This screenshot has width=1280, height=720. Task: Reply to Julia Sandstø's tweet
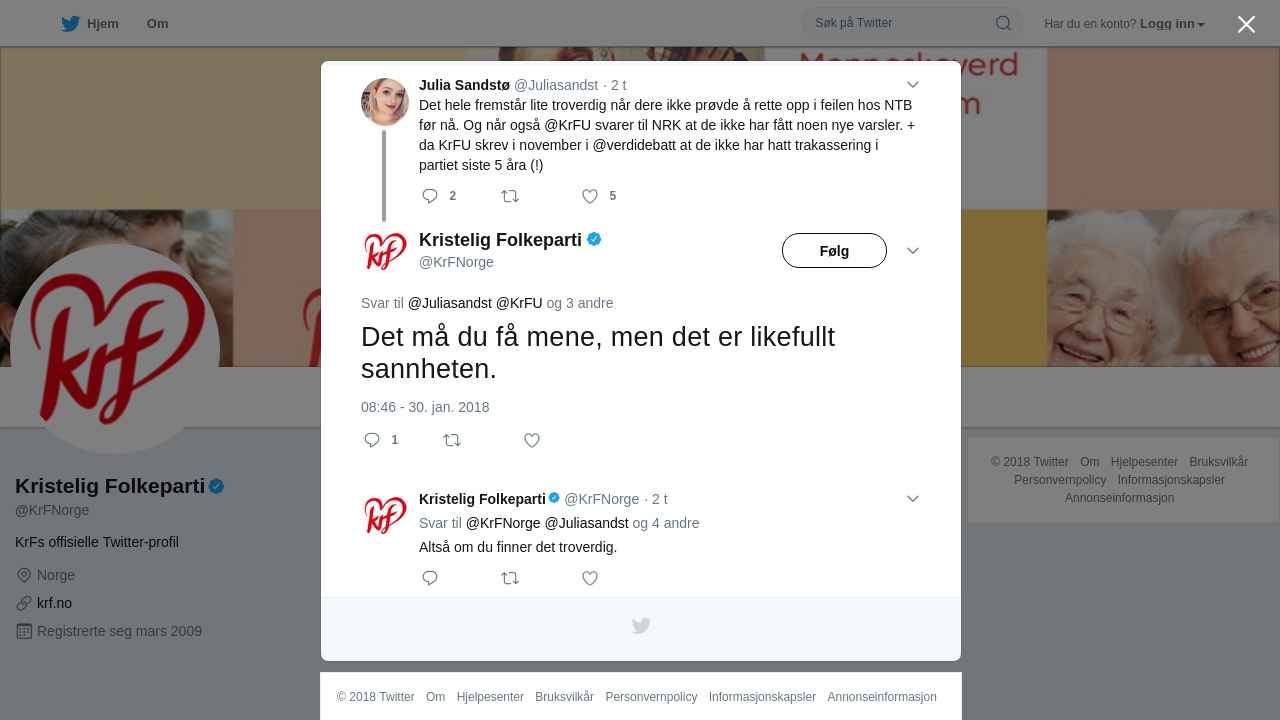(430, 196)
